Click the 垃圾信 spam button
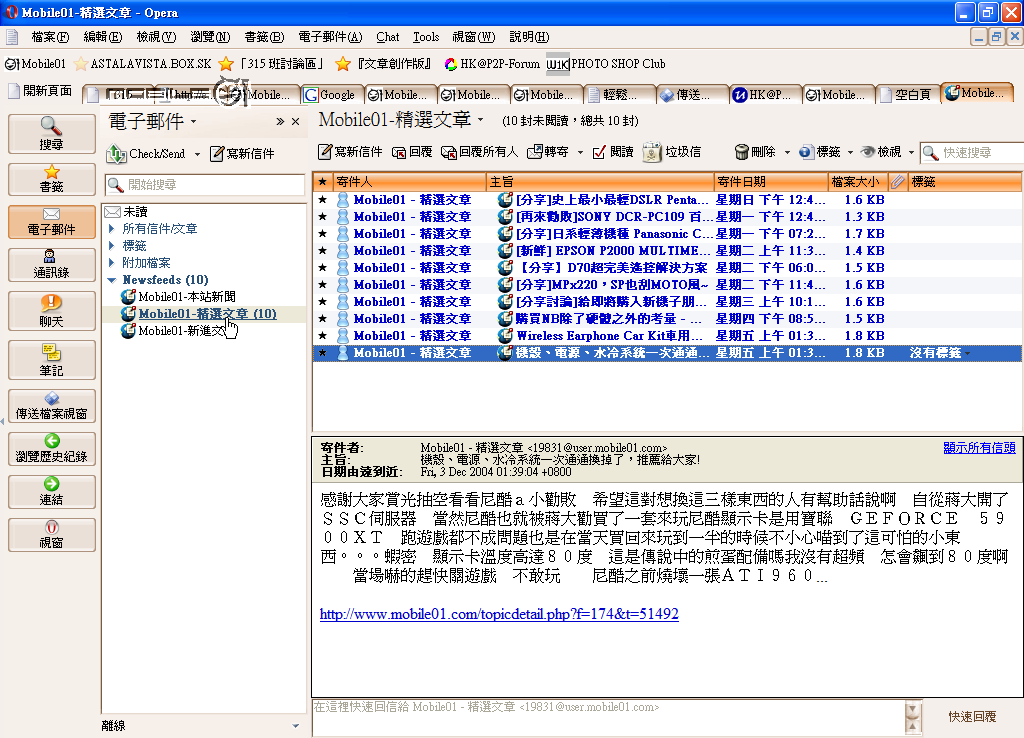 pyautogui.click(x=672, y=152)
